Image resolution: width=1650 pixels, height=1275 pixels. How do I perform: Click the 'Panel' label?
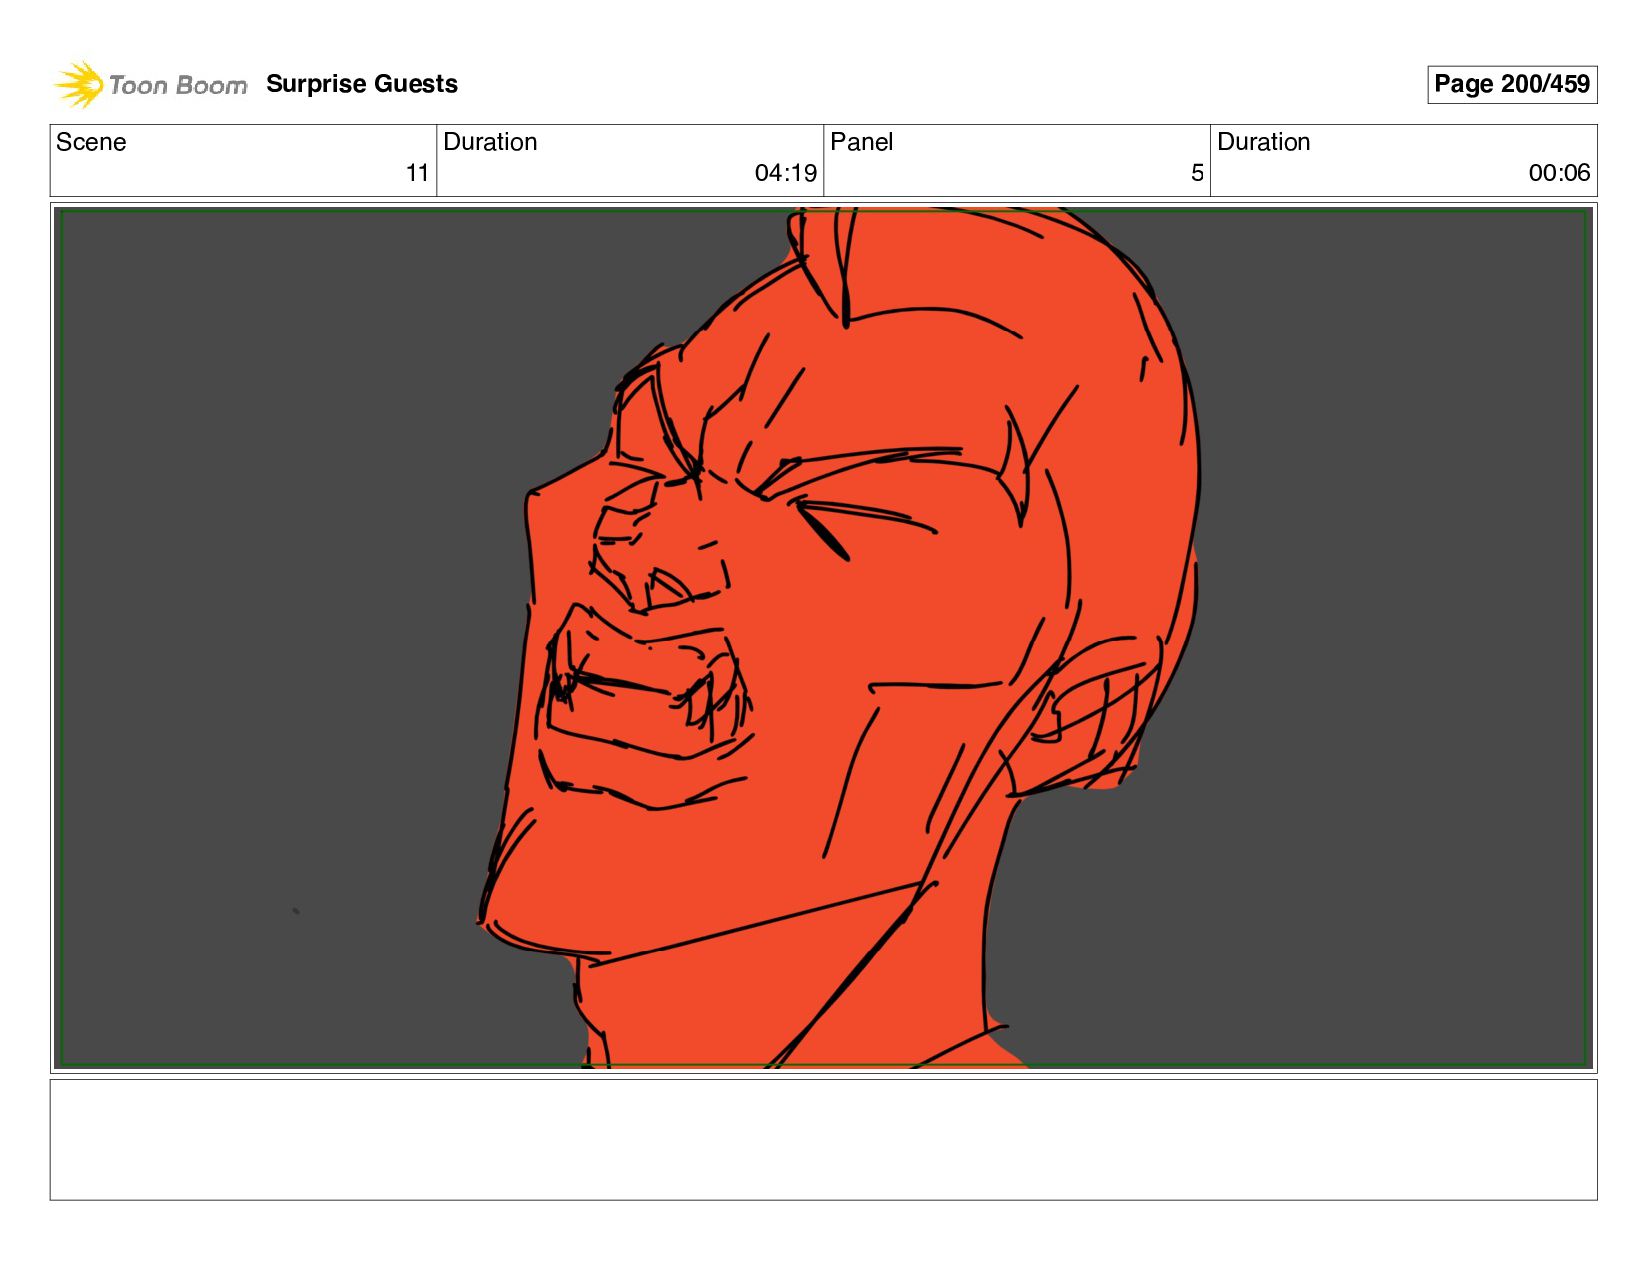pyautogui.click(x=862, y=142)
